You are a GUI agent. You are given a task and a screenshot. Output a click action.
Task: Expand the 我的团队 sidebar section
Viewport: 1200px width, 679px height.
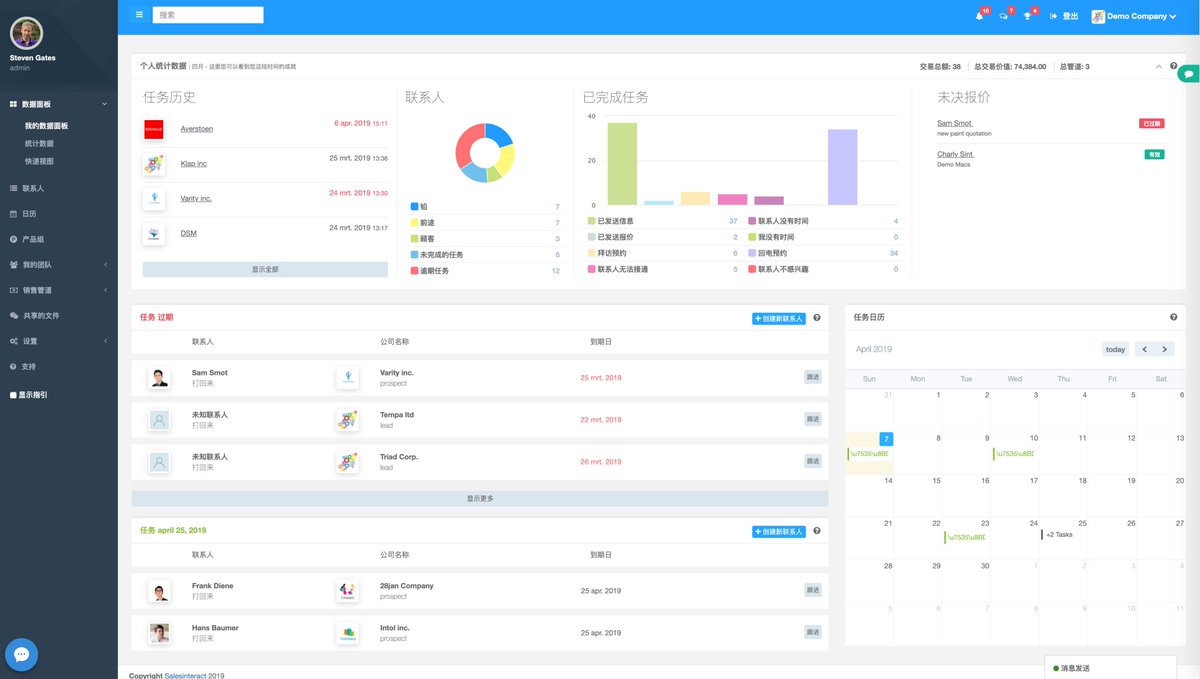coord(59,265)
